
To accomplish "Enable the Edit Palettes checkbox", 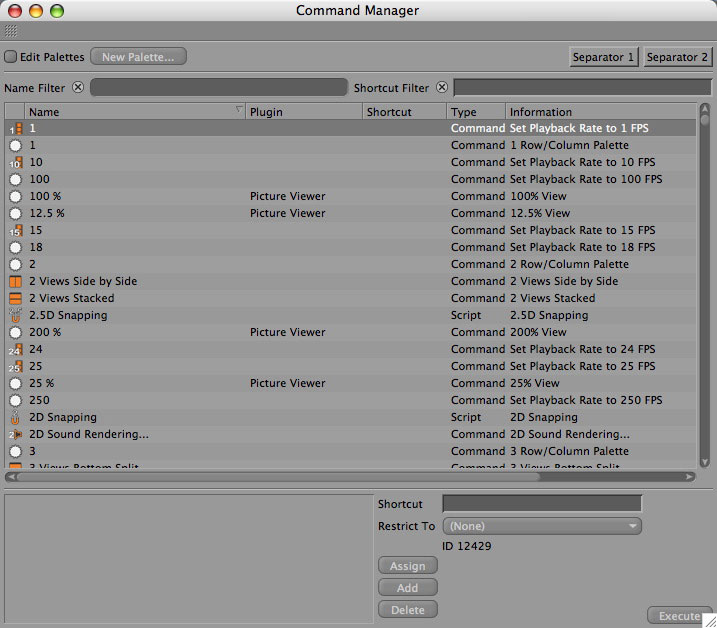I will [x=11, y=57].
